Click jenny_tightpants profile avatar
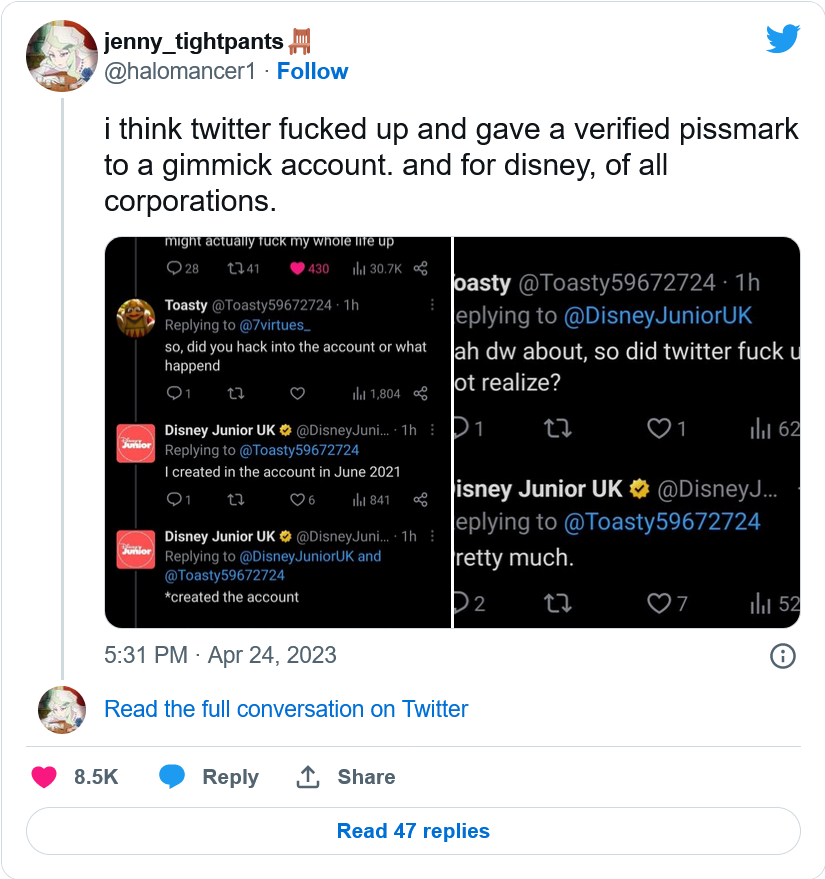The width and height of the screenshot is (825, 879). point(62,55)
